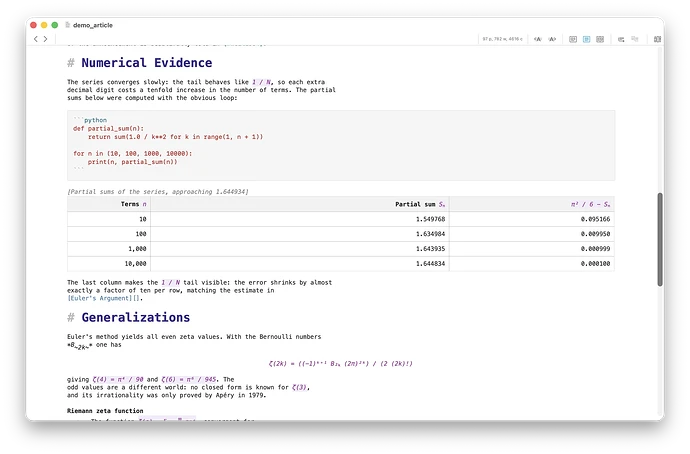Click the print(n, partial_sum(n)) line

pyautogui.click(x=132, y=162)
